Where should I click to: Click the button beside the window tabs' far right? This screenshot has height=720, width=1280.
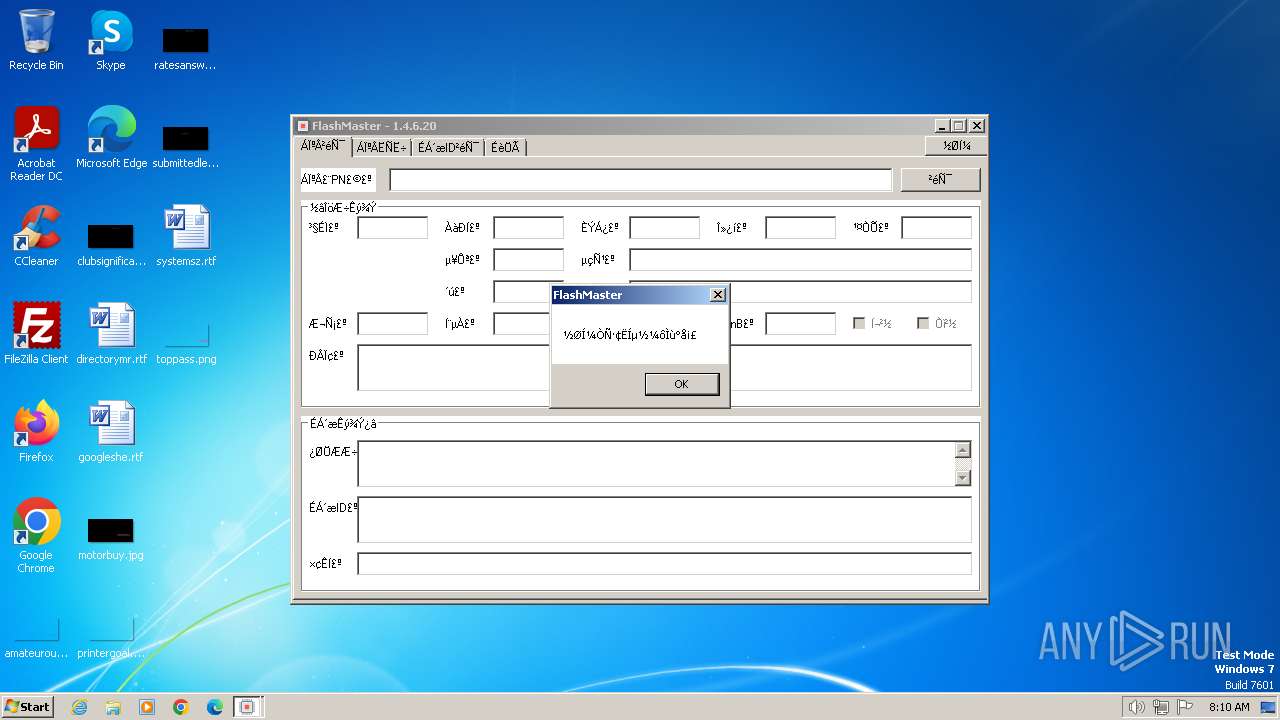(x=955, y=146)
